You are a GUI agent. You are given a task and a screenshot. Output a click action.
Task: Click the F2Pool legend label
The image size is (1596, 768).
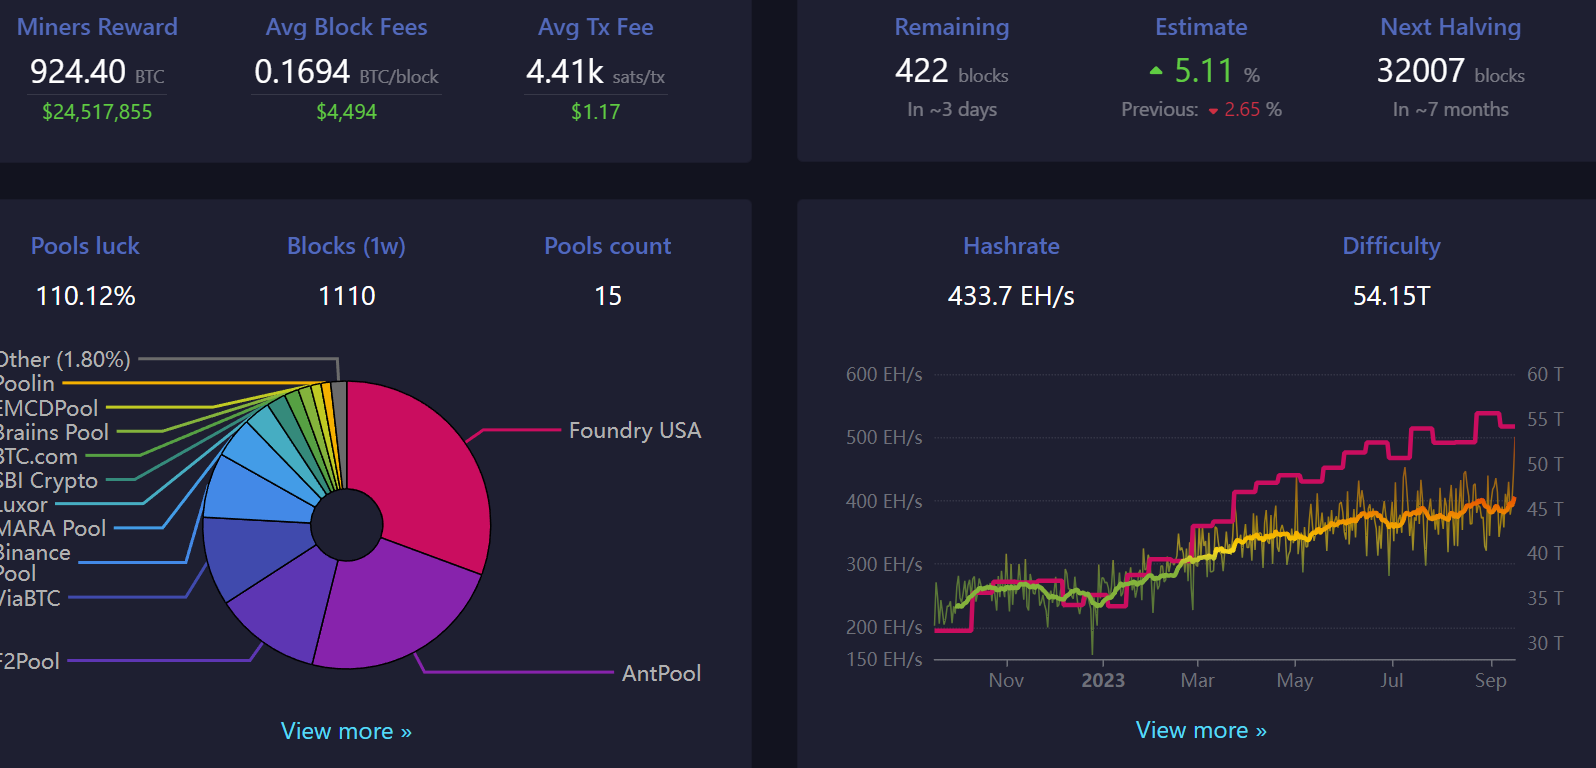(30, 661)
